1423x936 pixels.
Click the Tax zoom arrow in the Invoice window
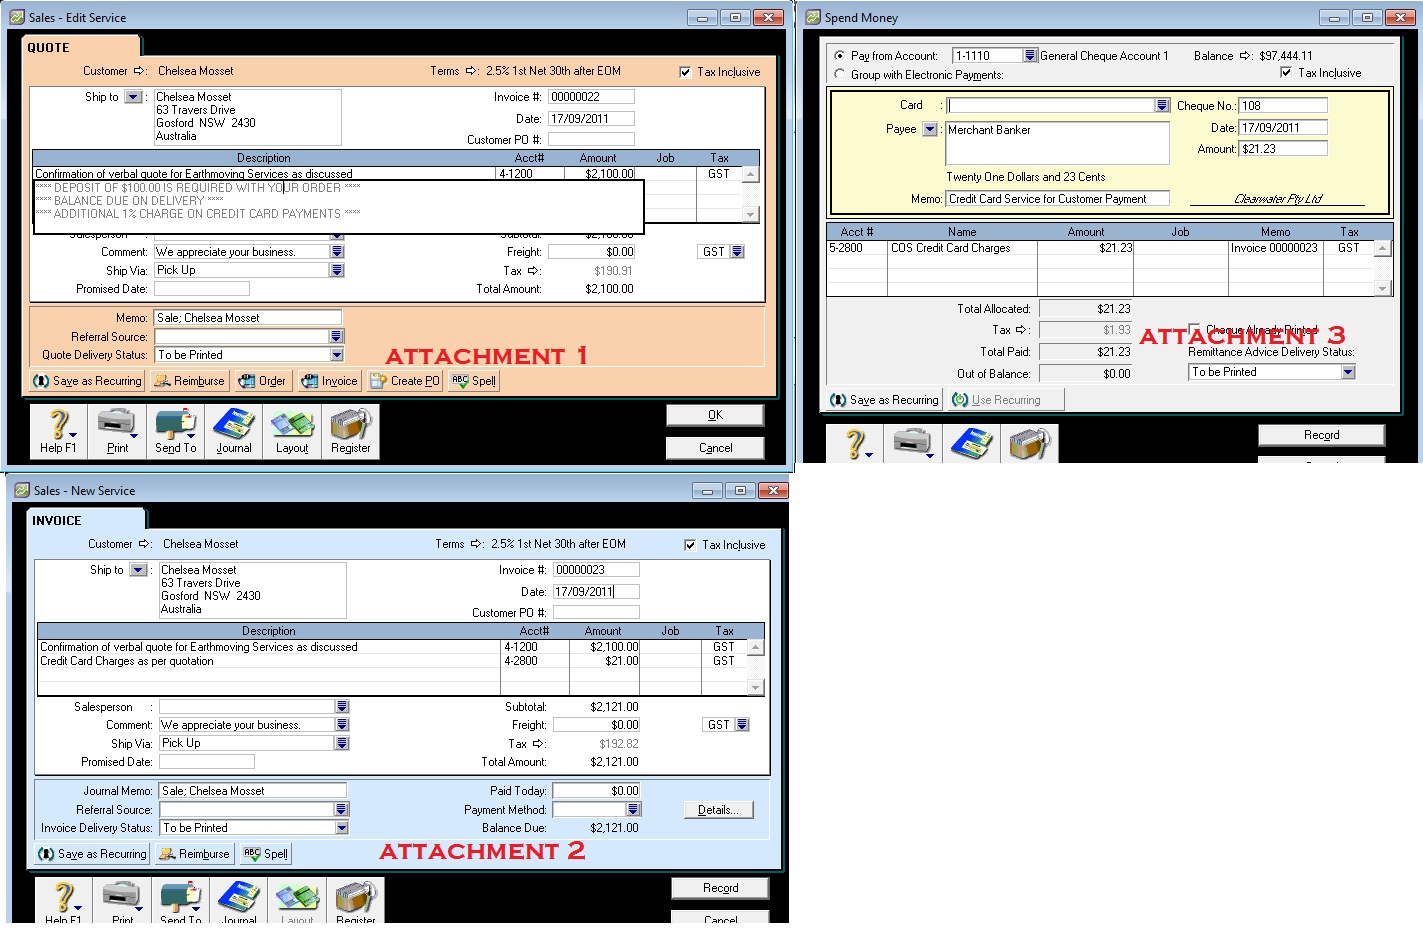[539, 744]
